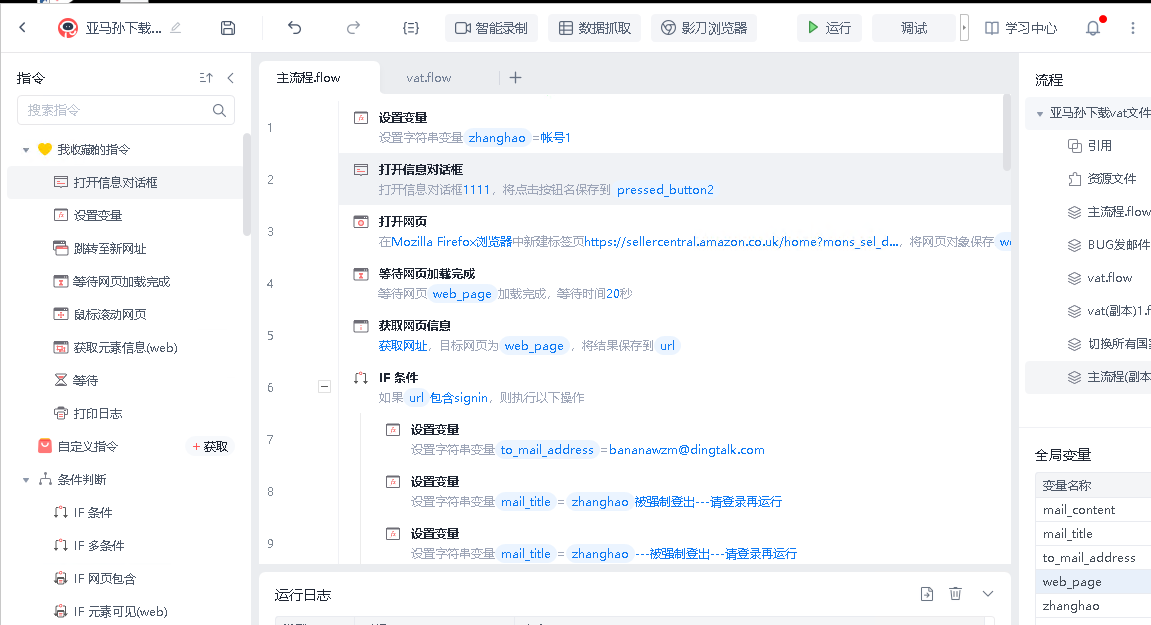Open the variables {≡} icon
Image resolution: width=1151 pixels, height=625 pixels.
click(x=410, y=28)
